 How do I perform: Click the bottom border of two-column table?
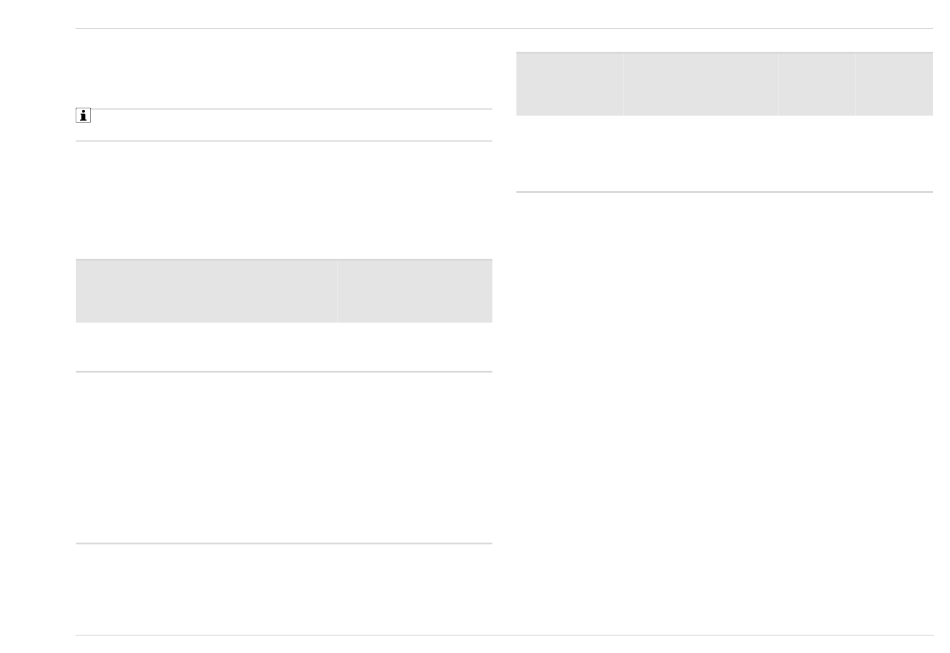pyautogui.click(x=284, y=371)
